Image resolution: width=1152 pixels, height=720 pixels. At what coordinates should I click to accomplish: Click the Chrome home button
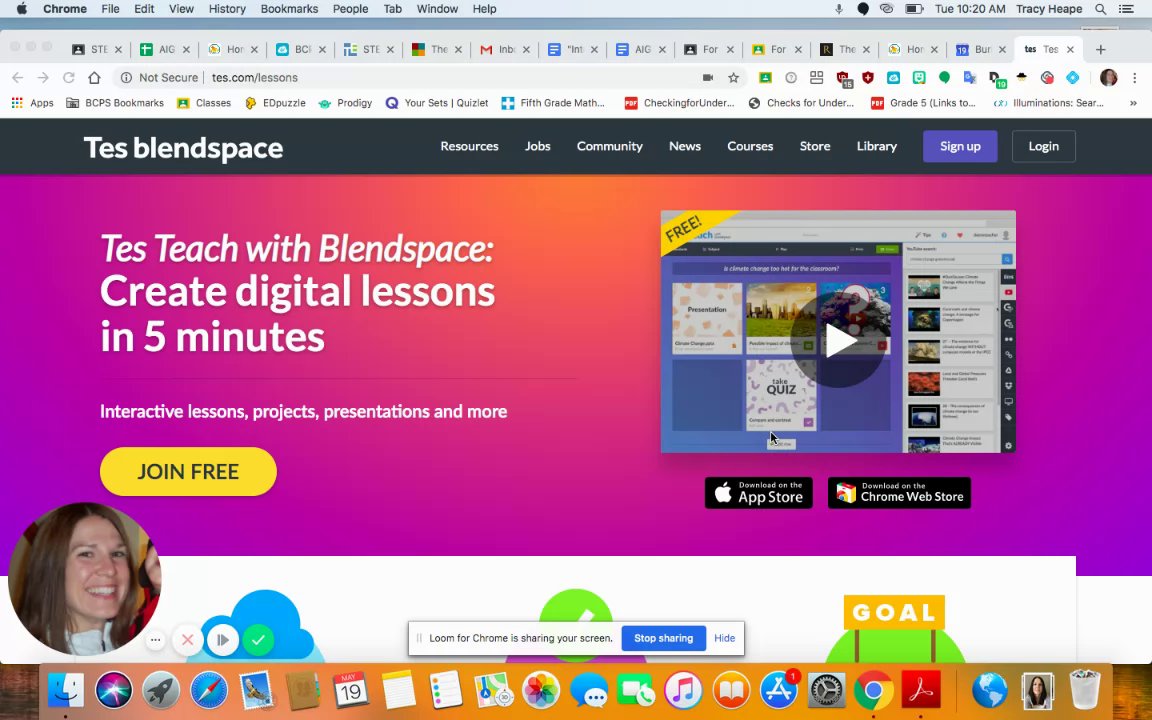94,78
